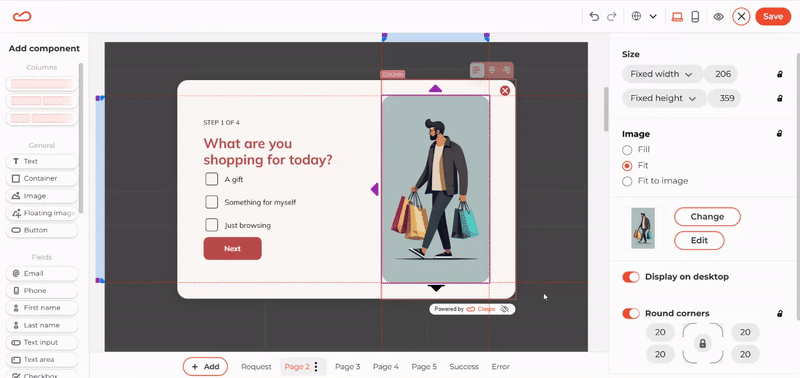
Task: Click the Next button in popup
Action: tap(232, 248)
